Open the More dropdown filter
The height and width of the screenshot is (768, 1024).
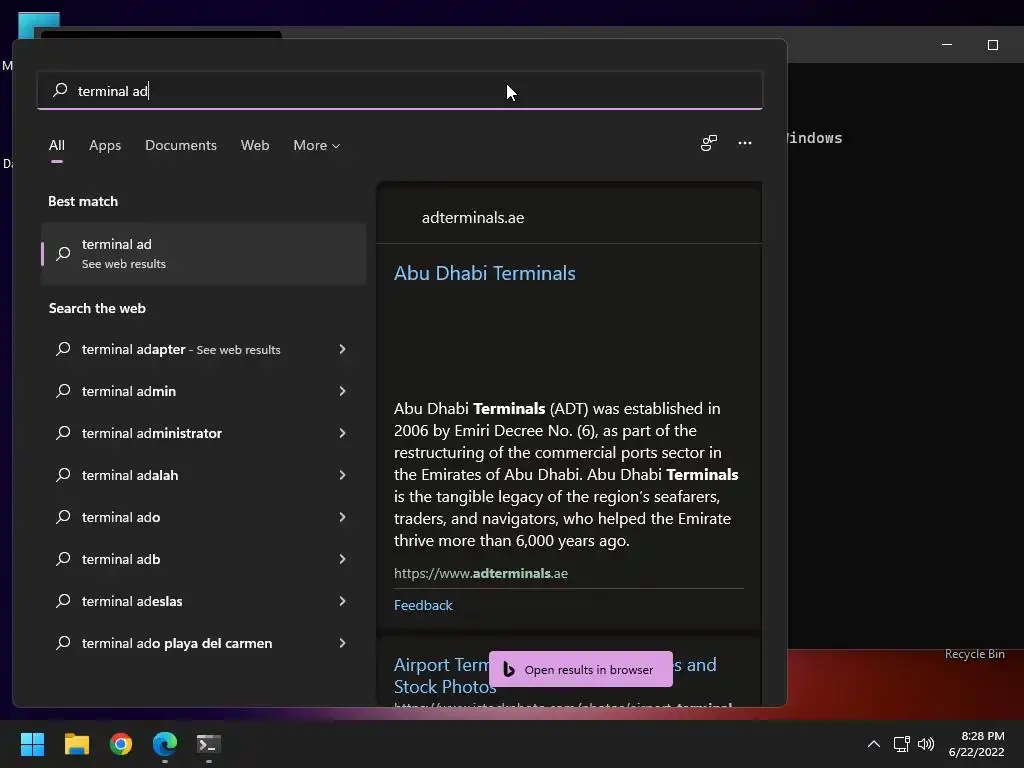[317, 145]
